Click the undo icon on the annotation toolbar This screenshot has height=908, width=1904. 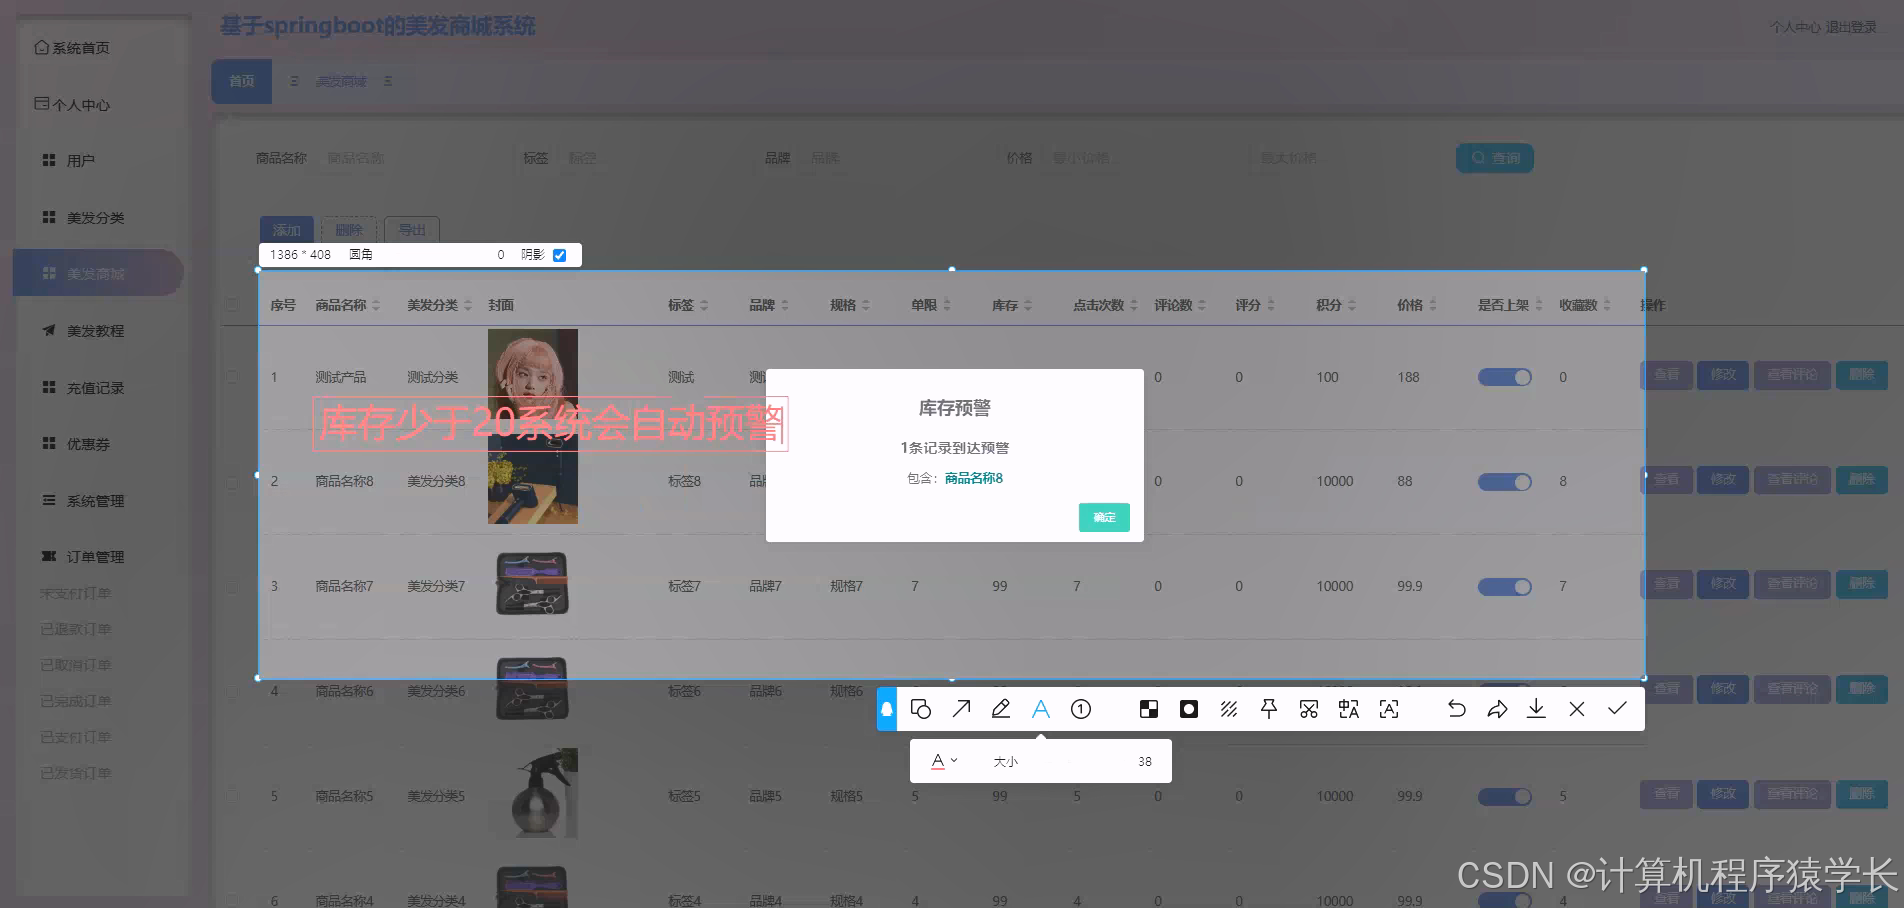[1456, 708]
